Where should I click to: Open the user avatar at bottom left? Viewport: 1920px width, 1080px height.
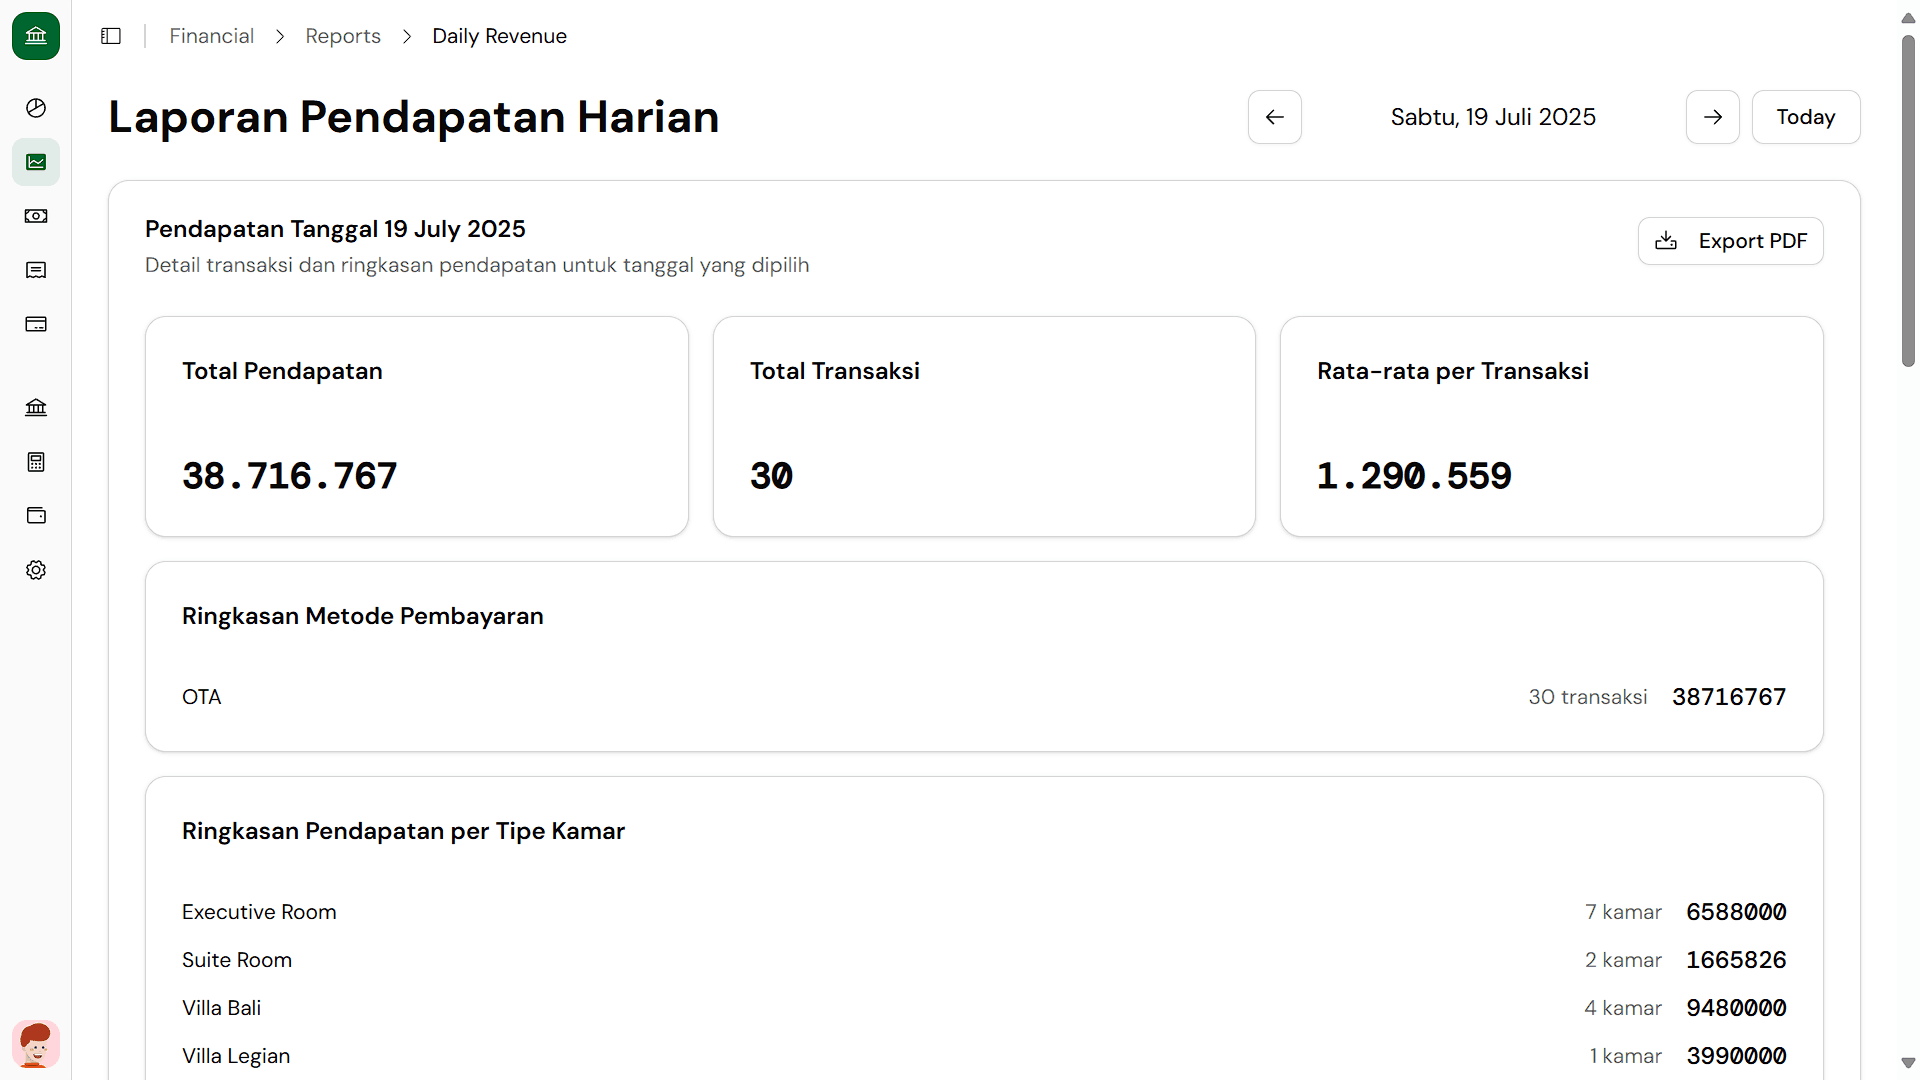click(36, 1044)
